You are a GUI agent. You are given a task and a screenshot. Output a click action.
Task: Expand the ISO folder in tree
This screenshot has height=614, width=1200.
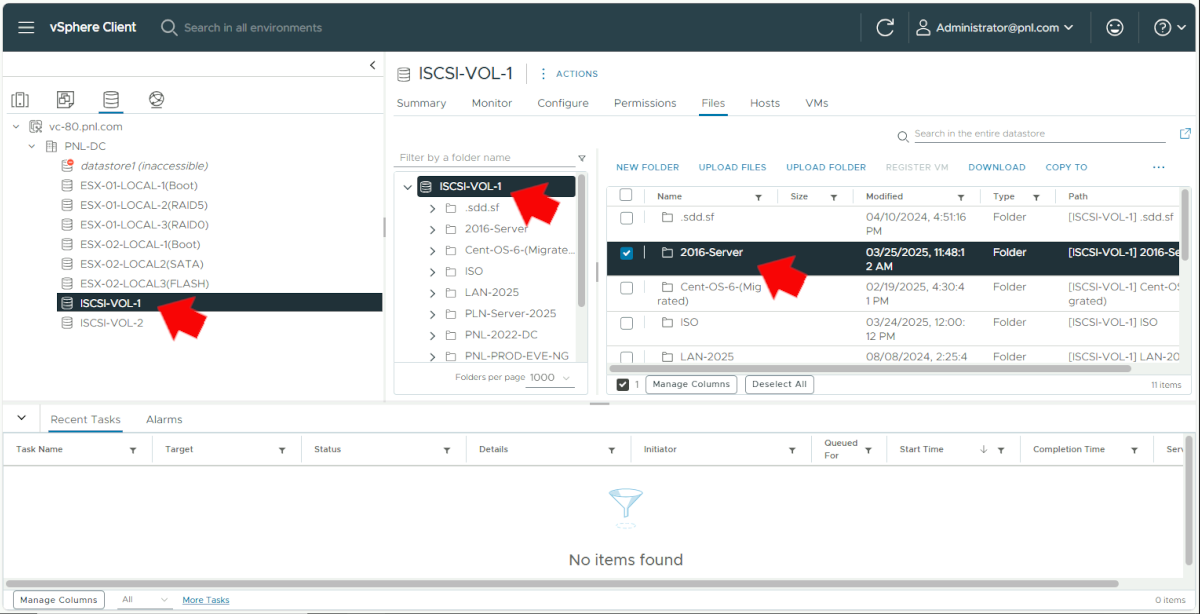click(x=432, y=271)
